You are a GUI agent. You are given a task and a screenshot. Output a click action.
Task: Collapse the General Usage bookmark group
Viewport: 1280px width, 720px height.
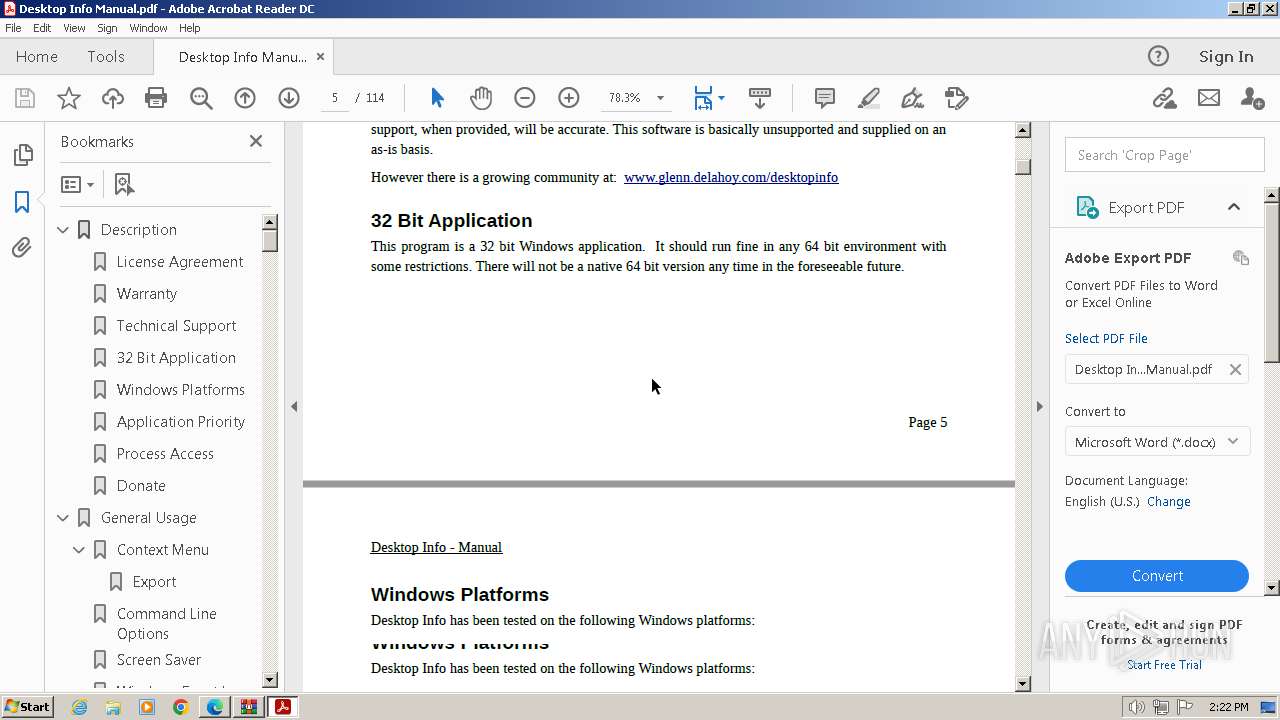[x=63, y=518]
